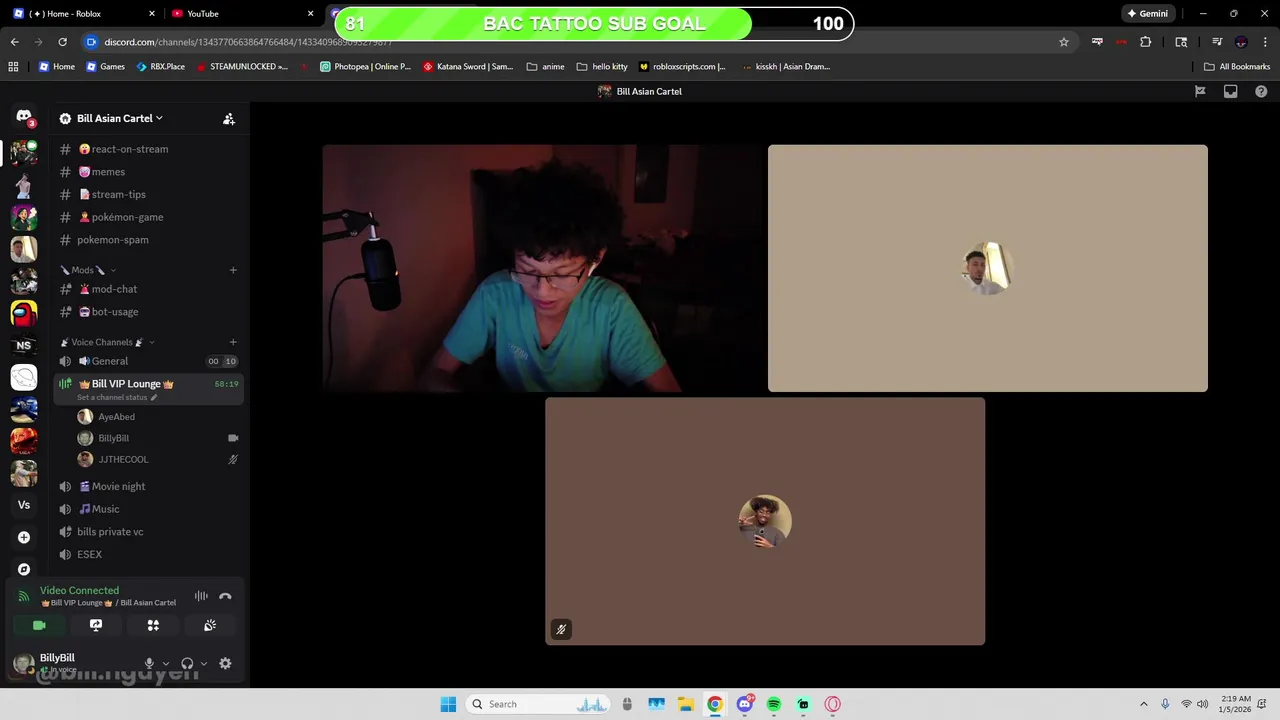Open Discover servers compass icon
Screen dimensions: 1280x720
24,569
